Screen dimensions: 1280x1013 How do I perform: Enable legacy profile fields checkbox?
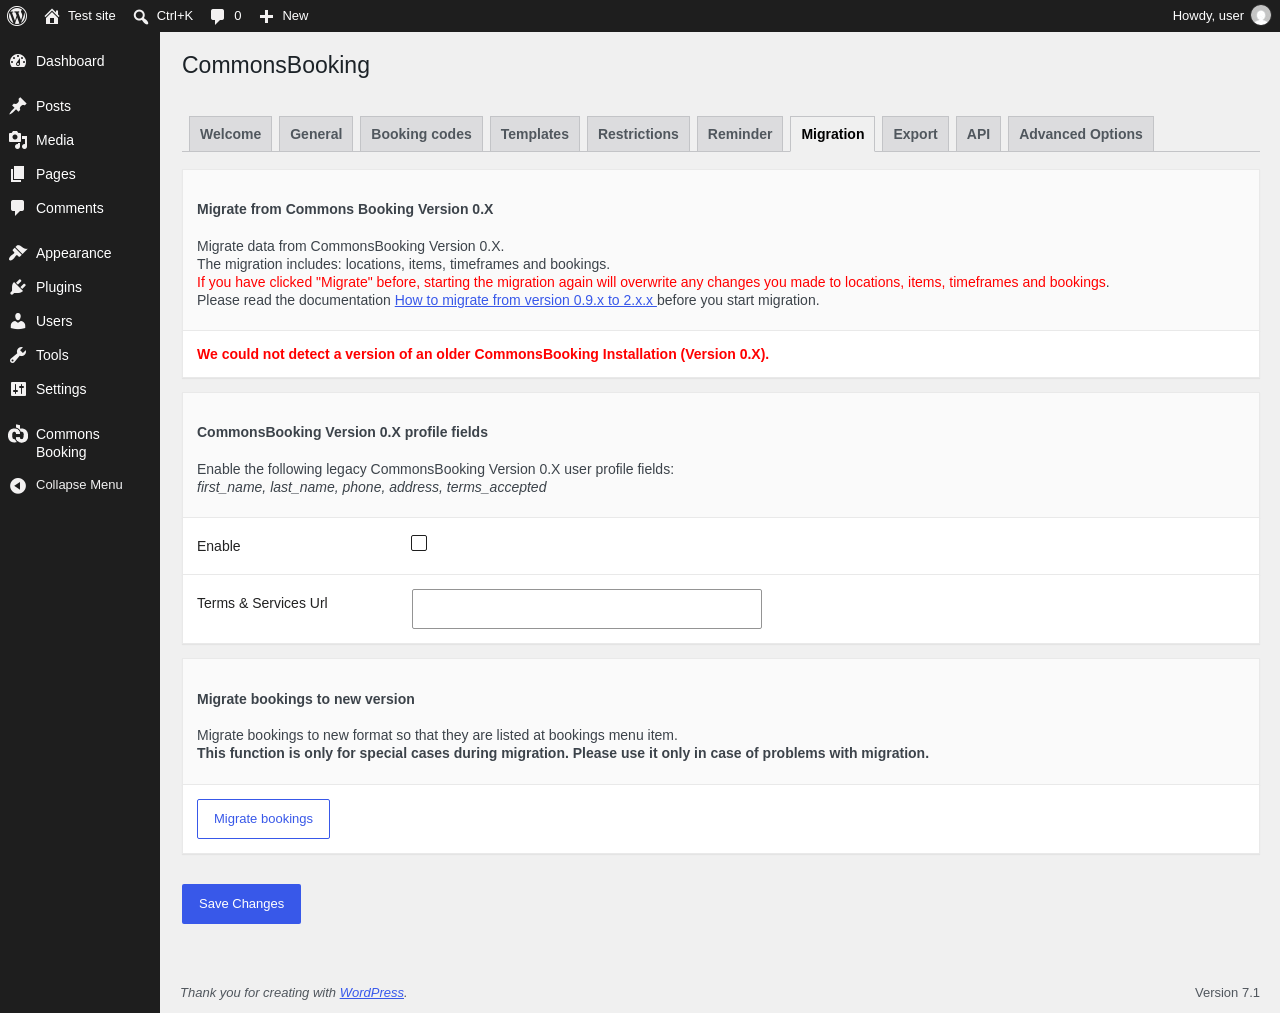(x=419, y=543)
